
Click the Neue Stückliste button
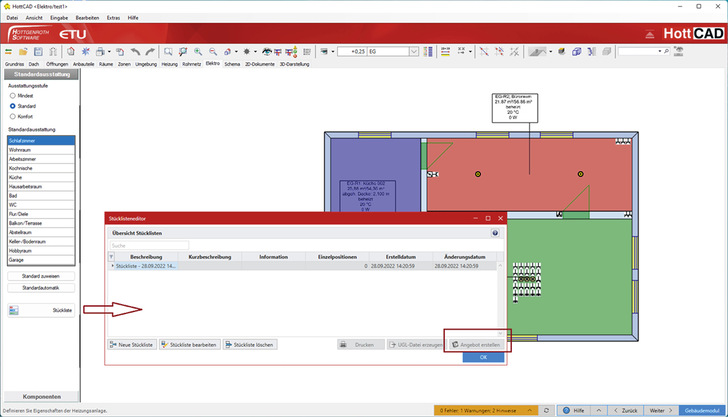coord(130,344)
